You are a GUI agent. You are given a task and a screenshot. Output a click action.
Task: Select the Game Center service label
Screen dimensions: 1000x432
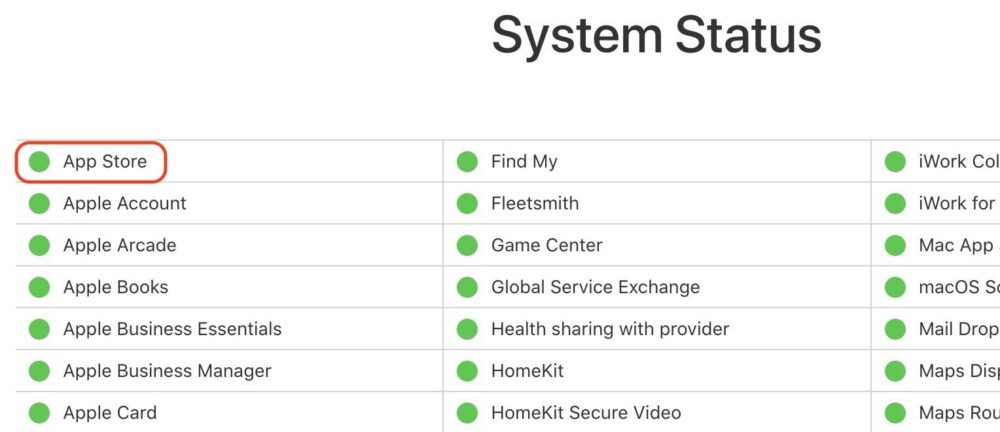point(547,246)
